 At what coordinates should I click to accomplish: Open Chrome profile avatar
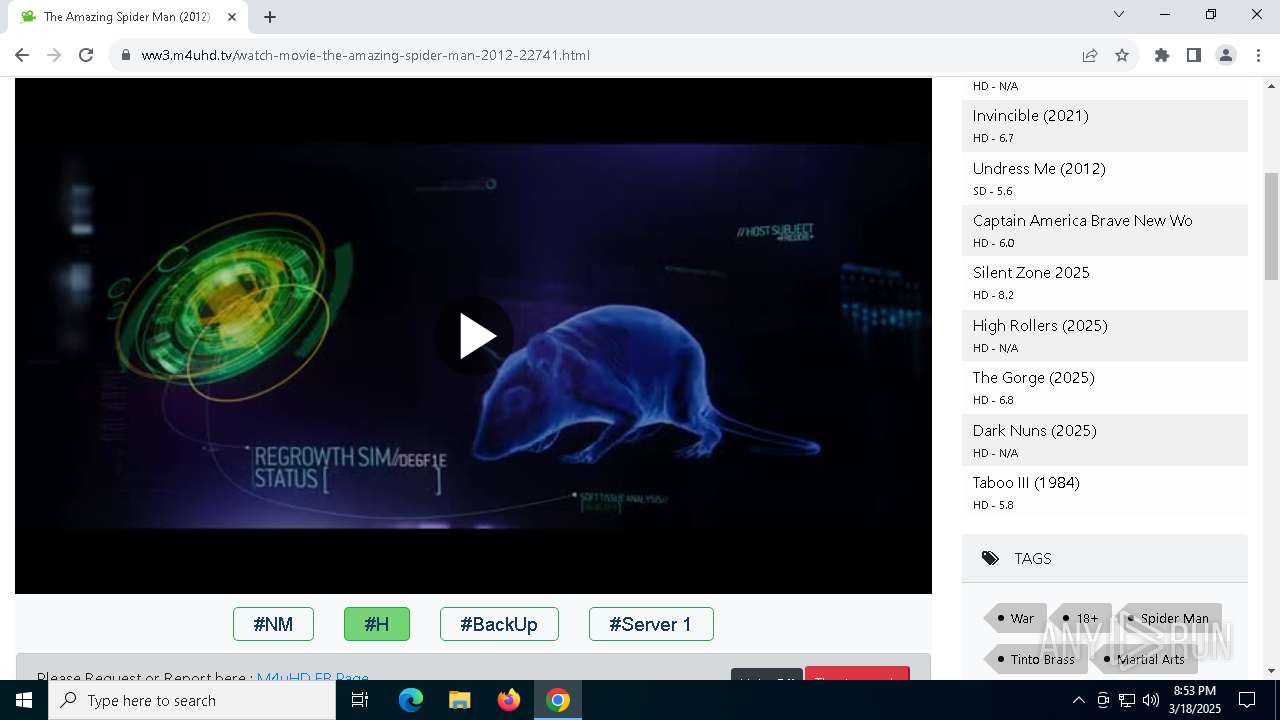[1226, 55]
